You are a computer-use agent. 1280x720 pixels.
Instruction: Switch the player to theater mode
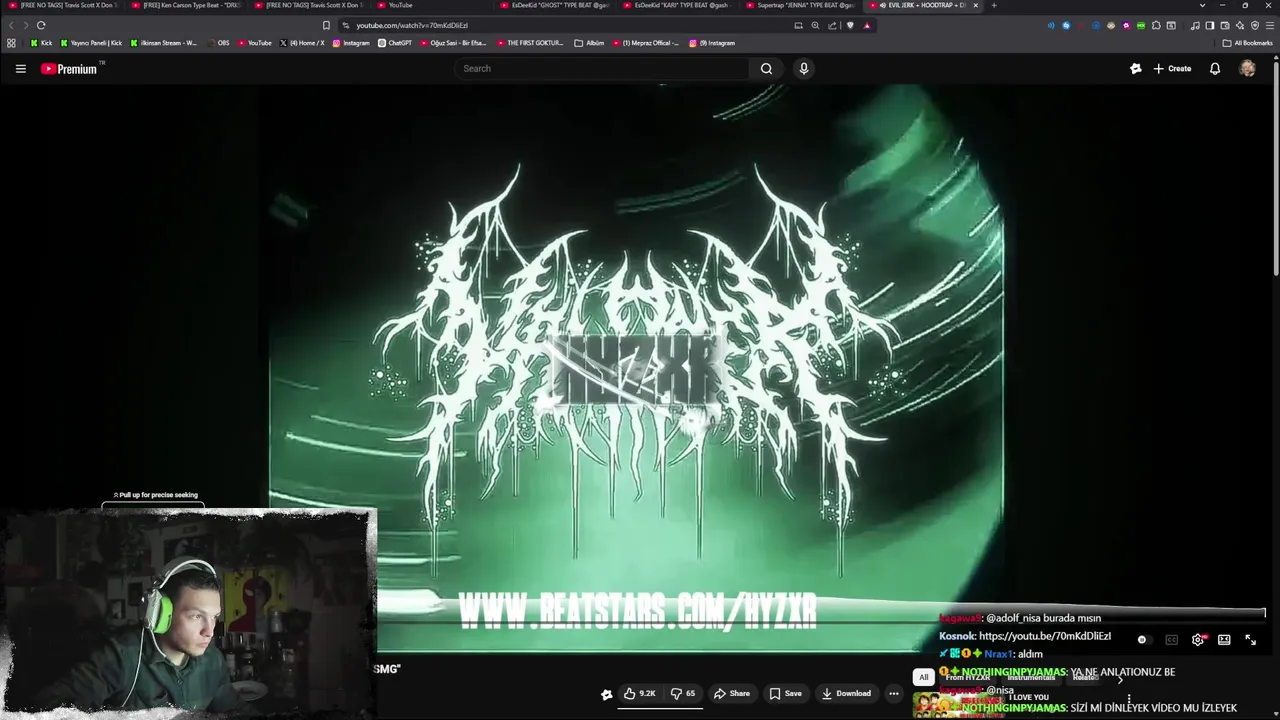pyautogui.click(x=1224, y=640)
